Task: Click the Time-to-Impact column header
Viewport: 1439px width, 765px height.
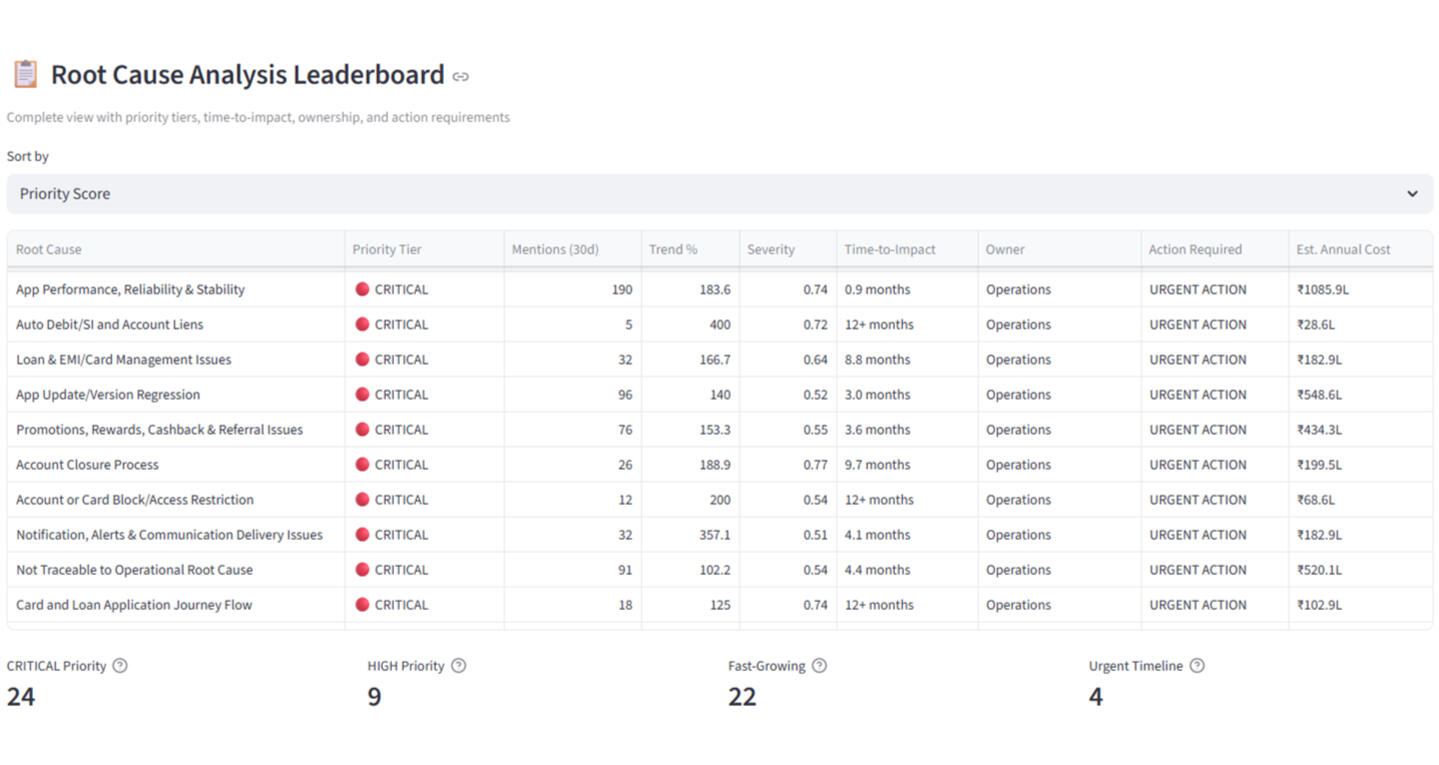Action: tap(889, 250)
